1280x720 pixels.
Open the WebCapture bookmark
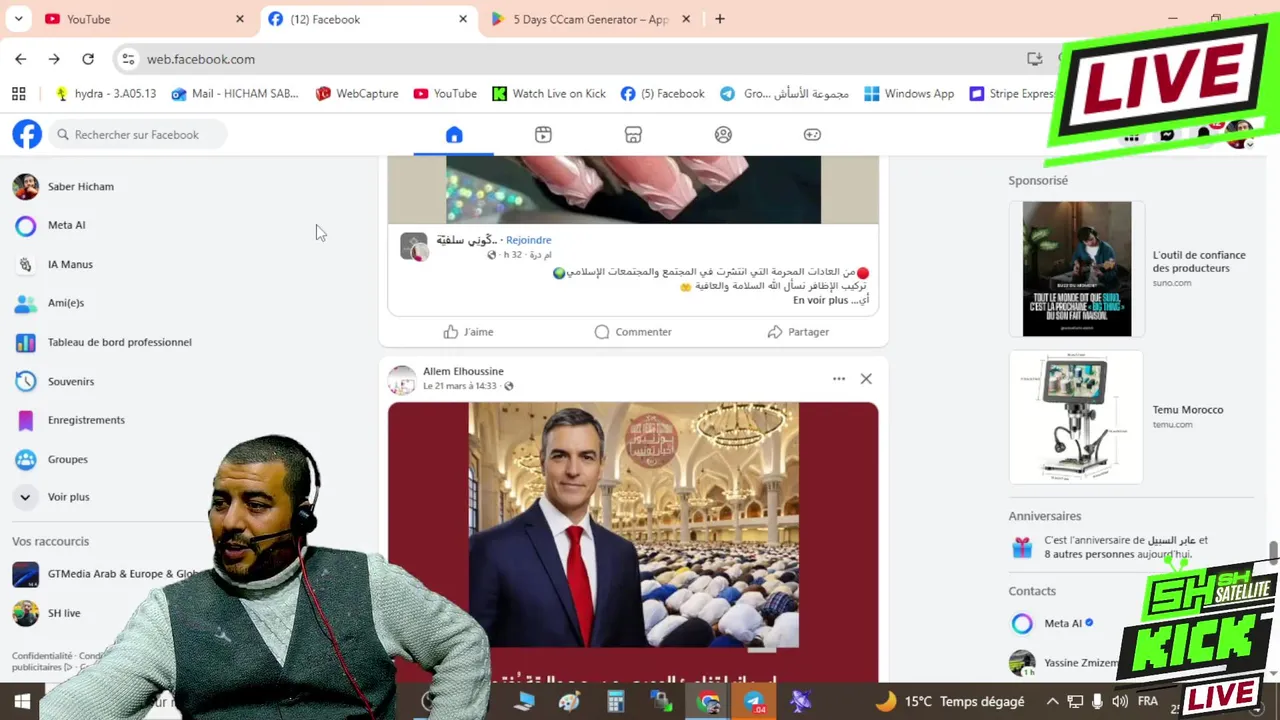click(x=357, y=93)
